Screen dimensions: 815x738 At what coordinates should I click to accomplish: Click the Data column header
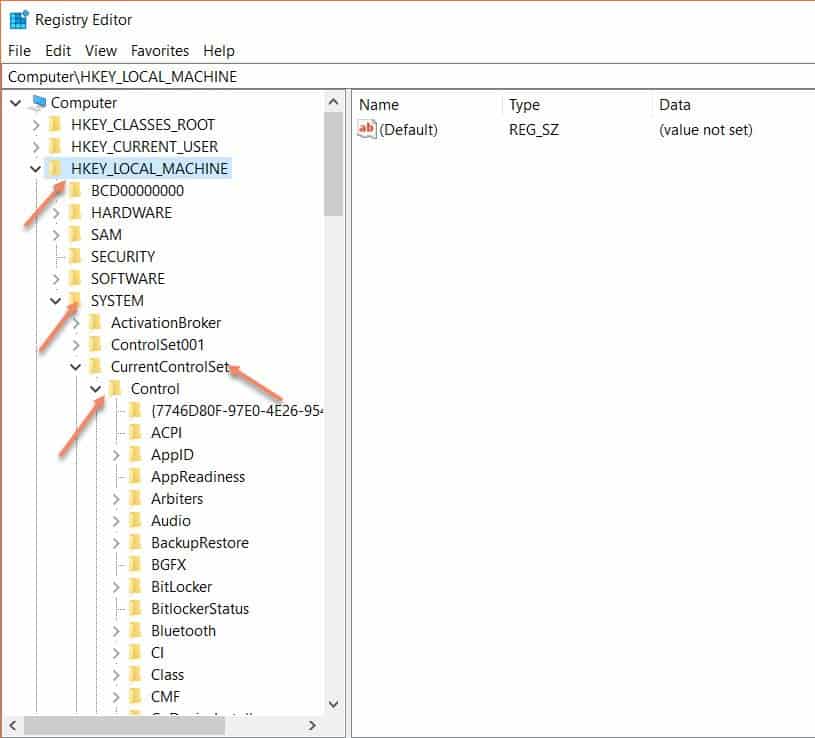click(x=674, y=105)
